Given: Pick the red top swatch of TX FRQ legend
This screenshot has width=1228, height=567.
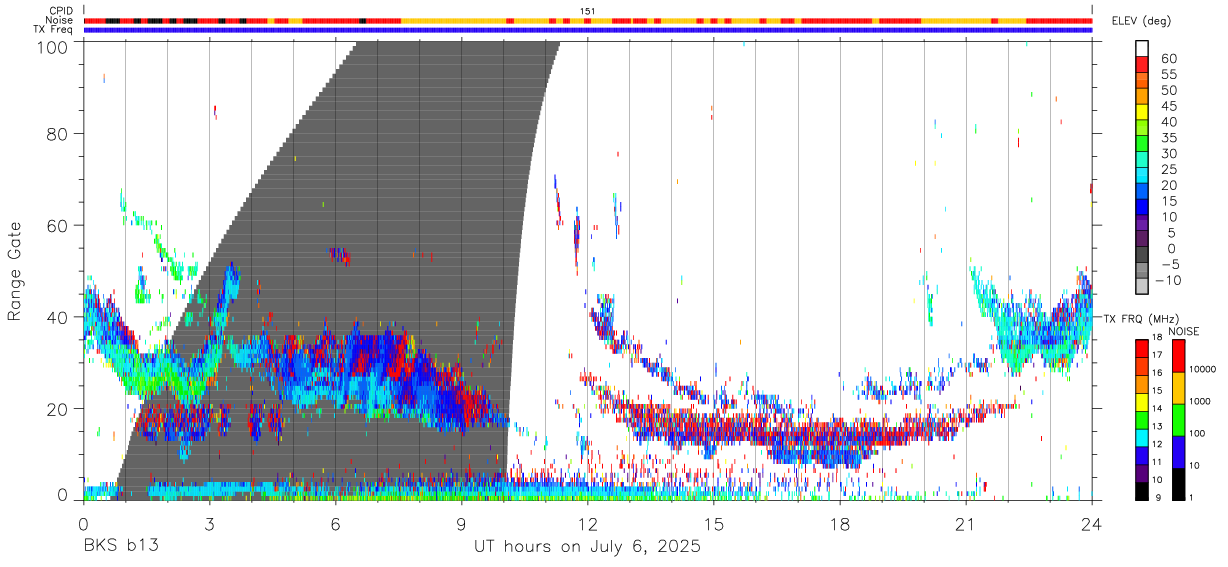Looking at the screenshot, I should 1142,349.
